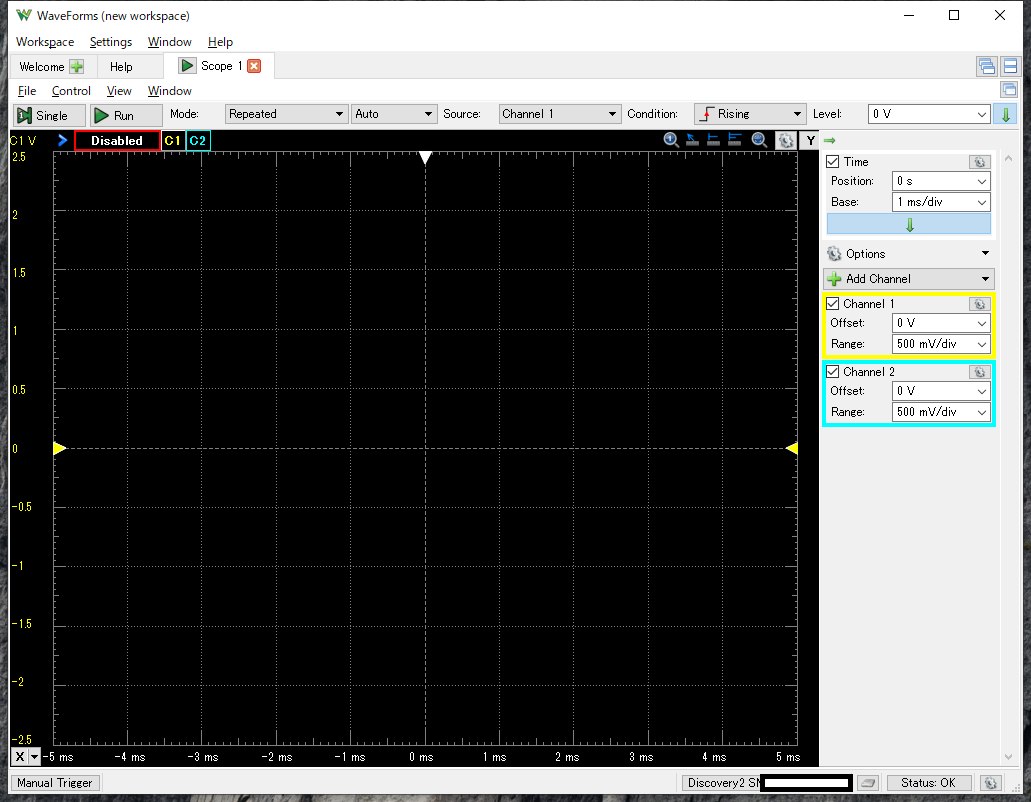
Task: Click the Y cursors button
Action: point(811,141)
